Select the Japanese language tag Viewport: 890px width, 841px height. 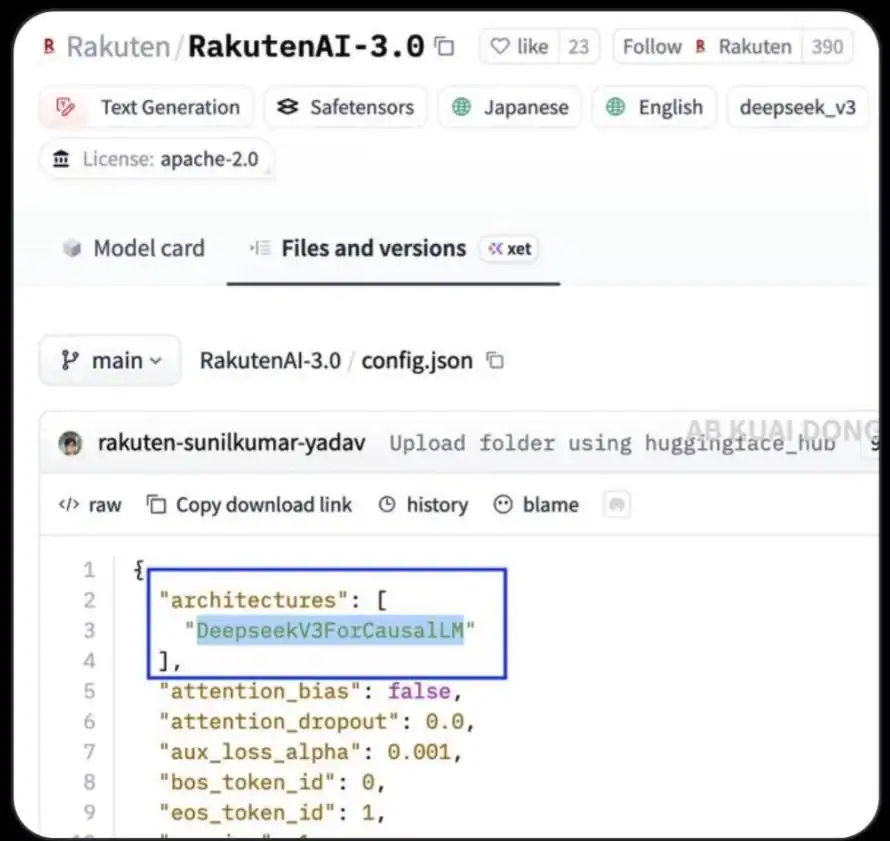pos(510,108)
